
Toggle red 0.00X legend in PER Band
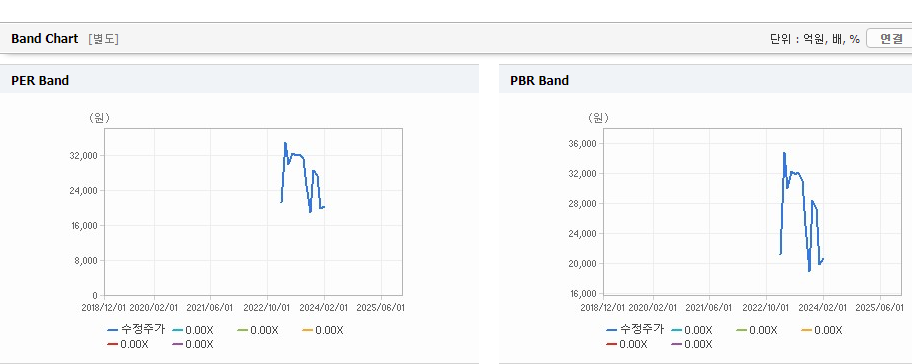(x=128, y=344)
